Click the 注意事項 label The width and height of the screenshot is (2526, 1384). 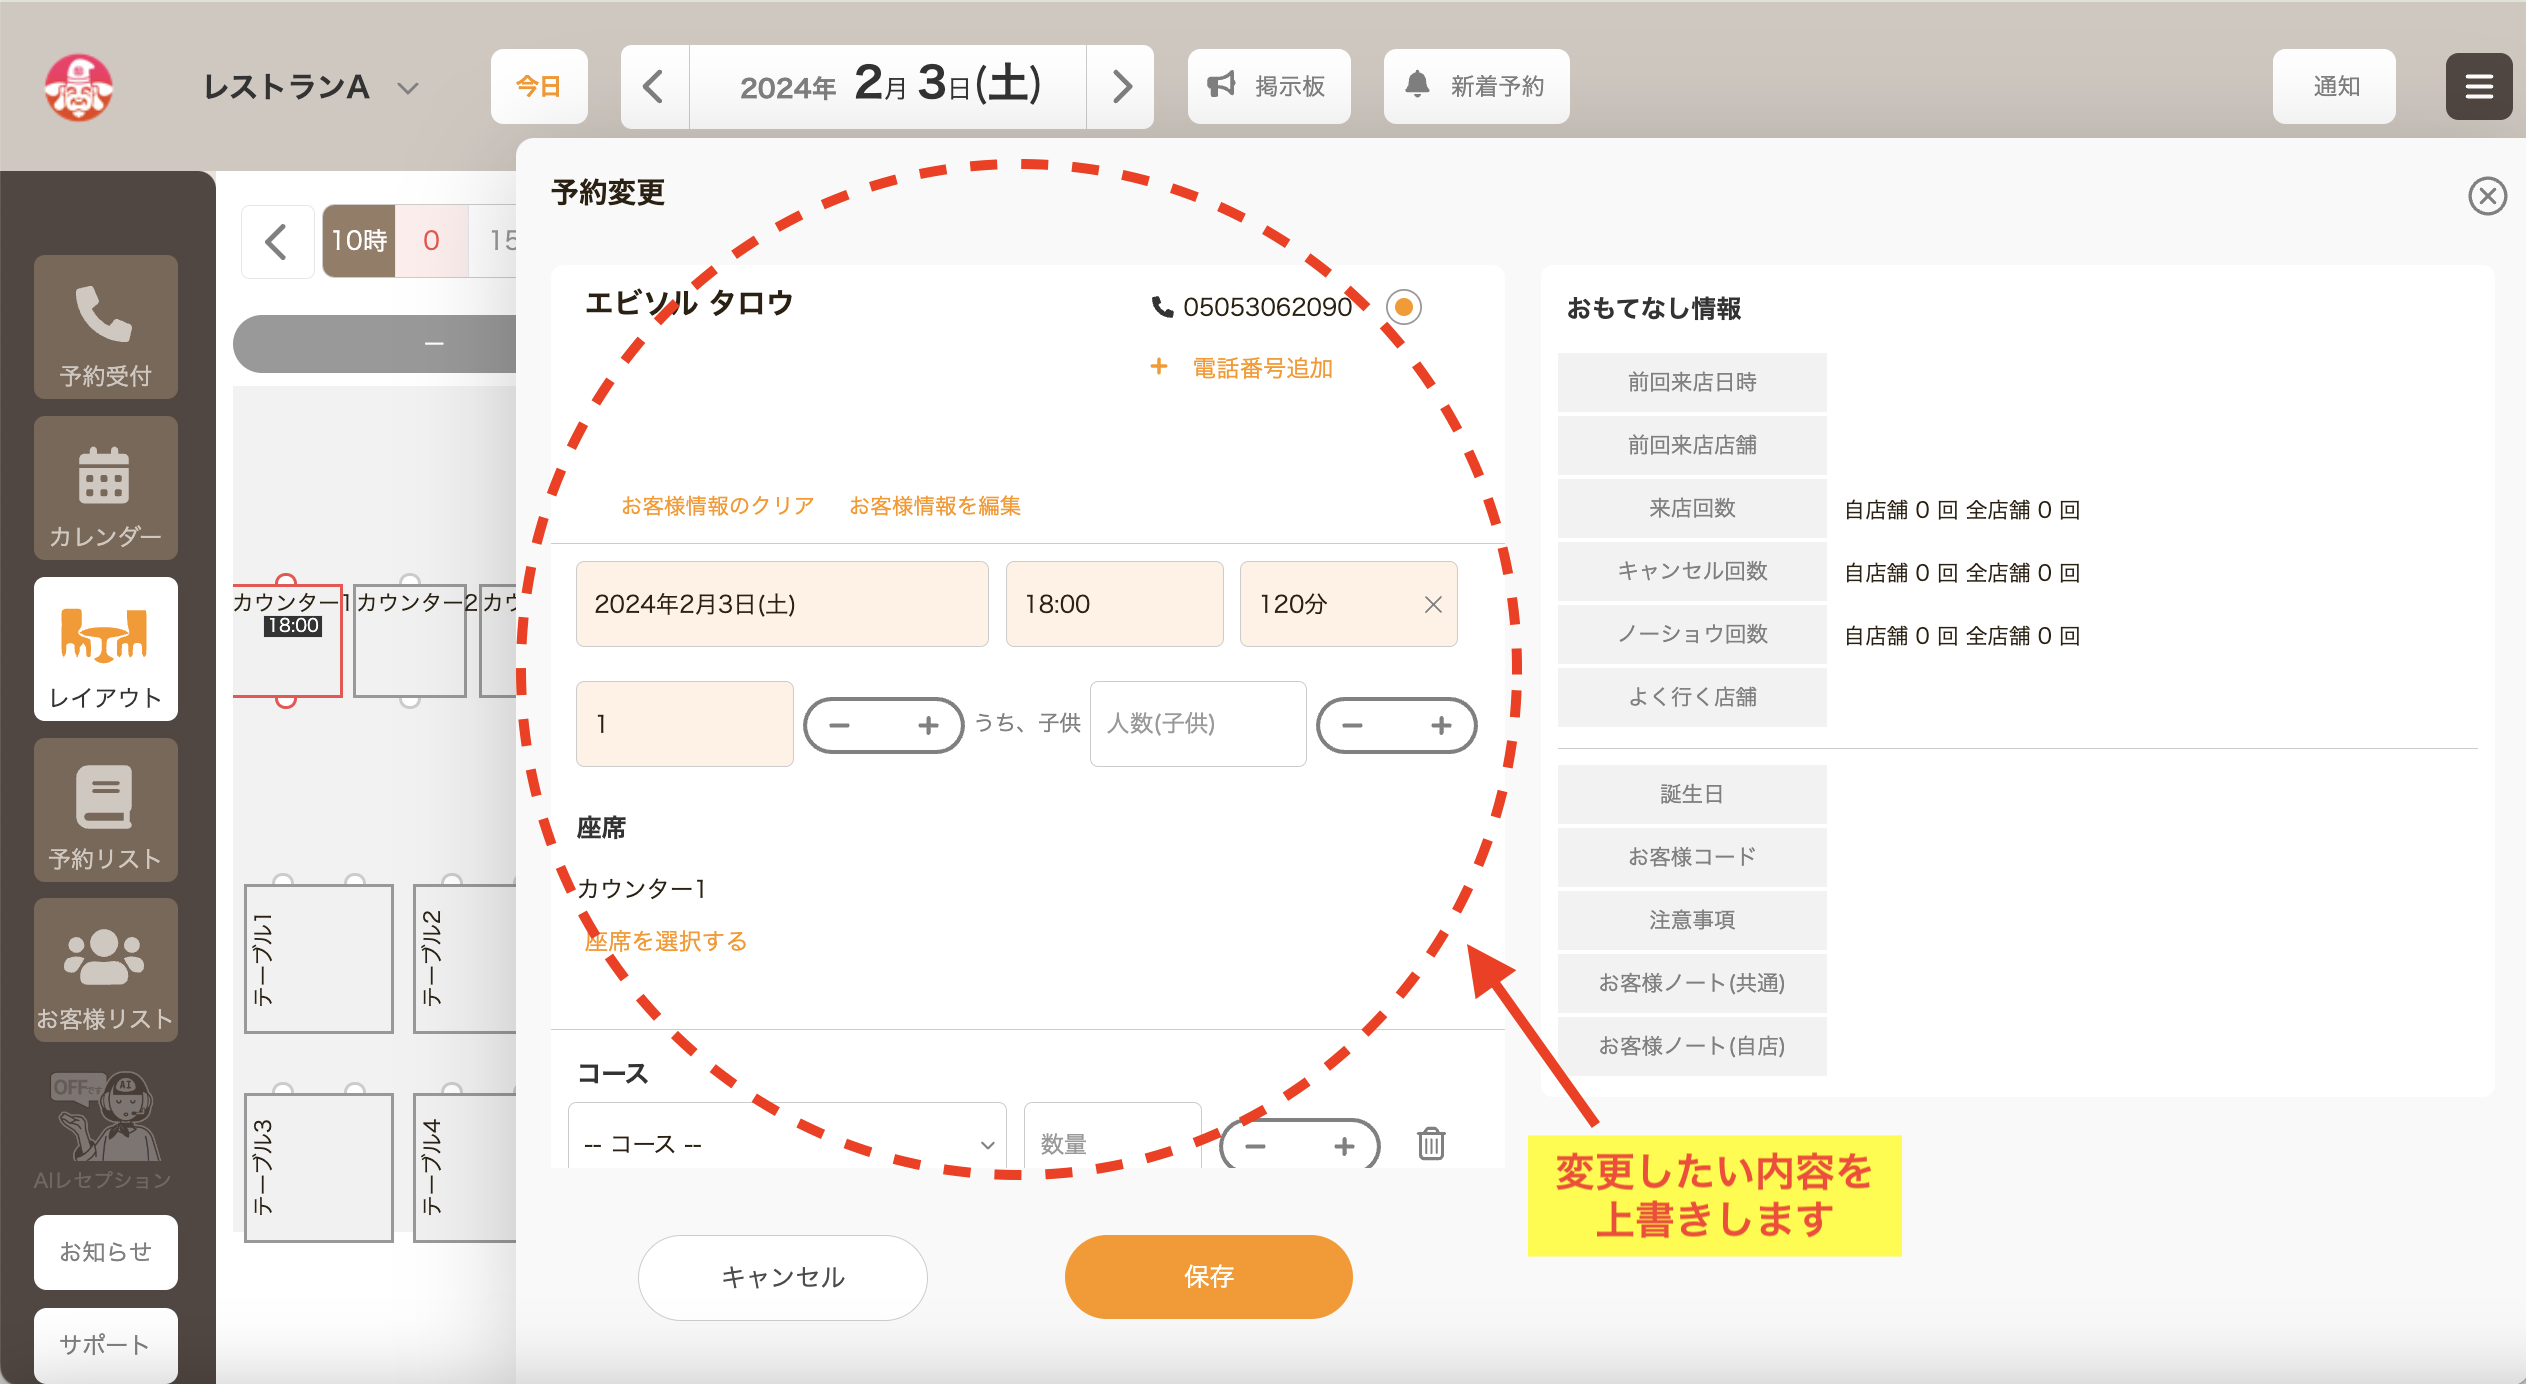[x=1692, y=920]
